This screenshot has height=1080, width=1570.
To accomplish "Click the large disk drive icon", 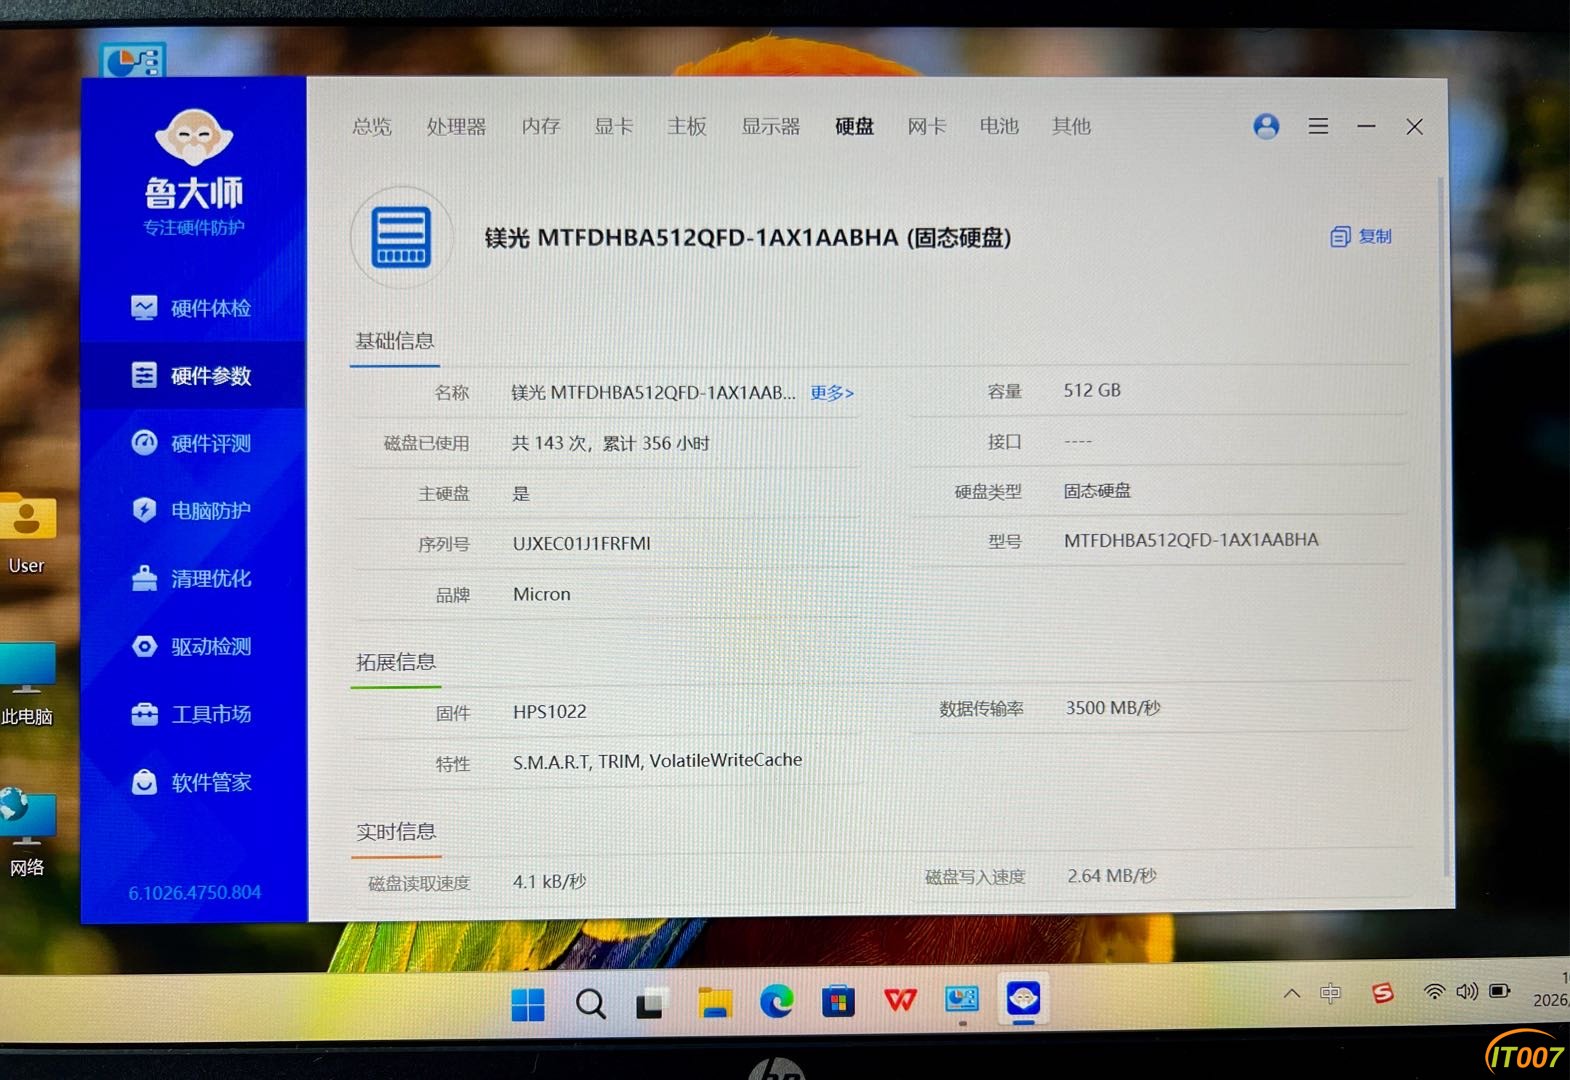I will (x=401, y=237).
